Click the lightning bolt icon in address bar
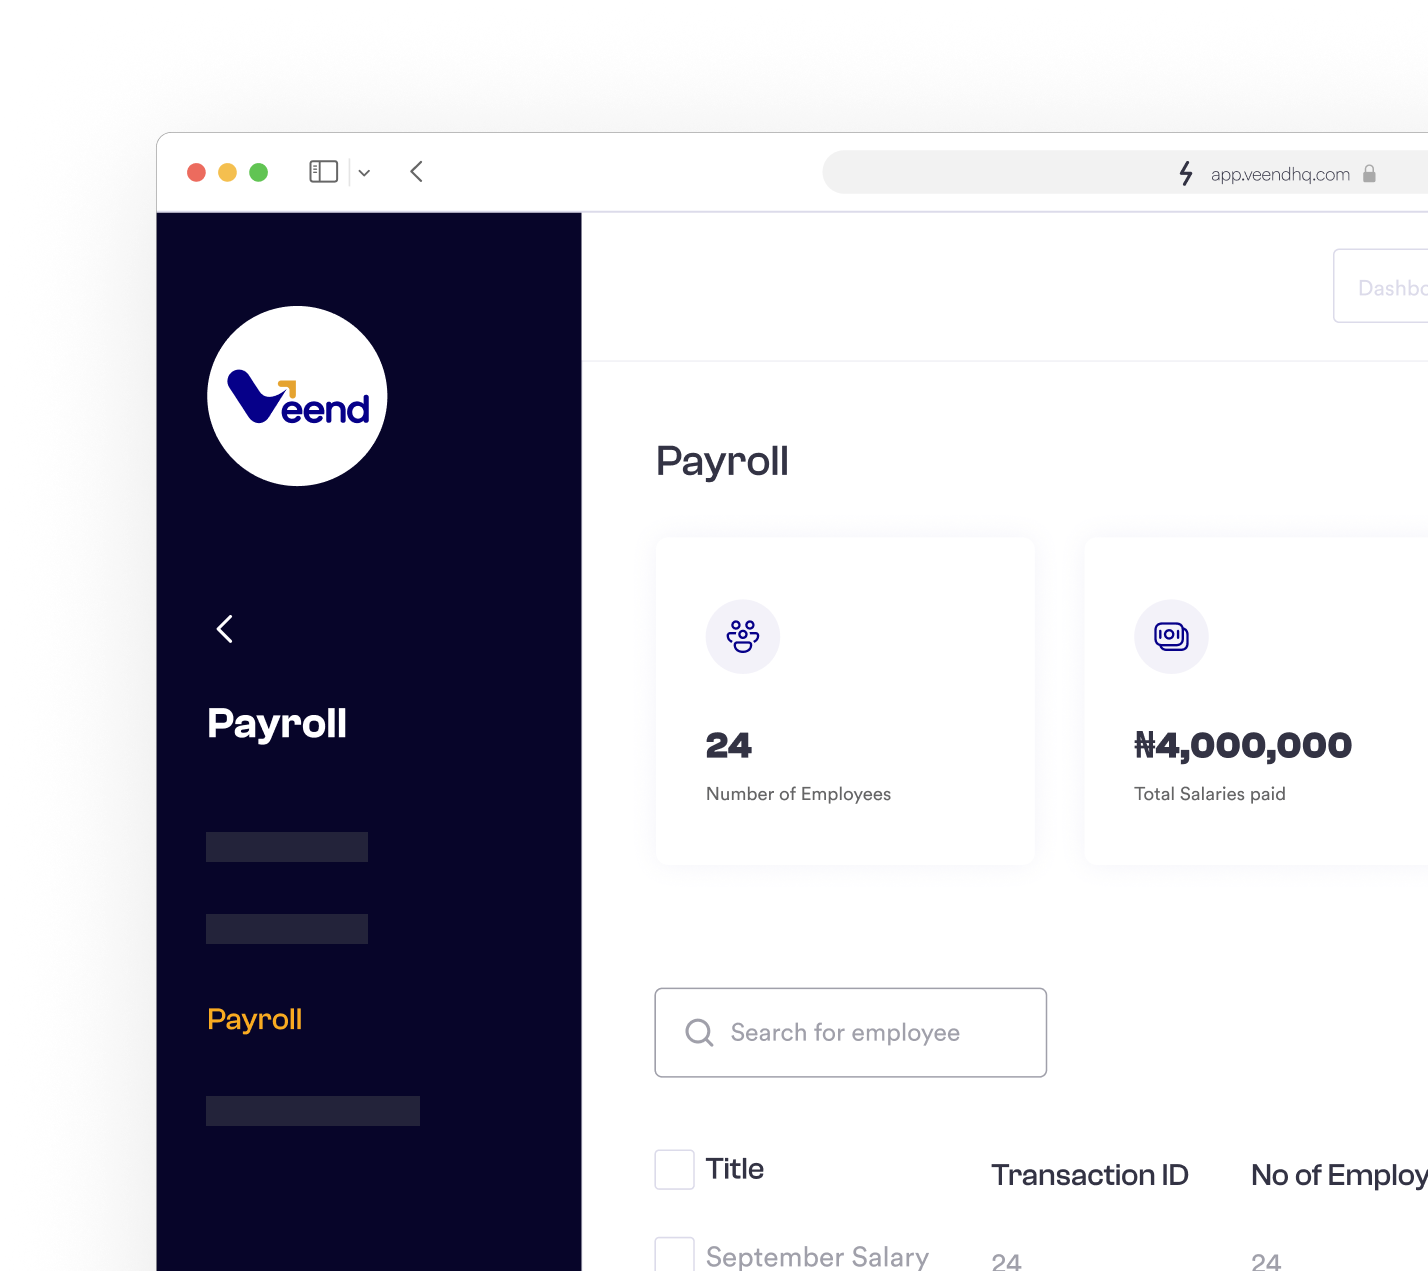This screenshot has width=1428, height=1271. tap(1186, 174)
